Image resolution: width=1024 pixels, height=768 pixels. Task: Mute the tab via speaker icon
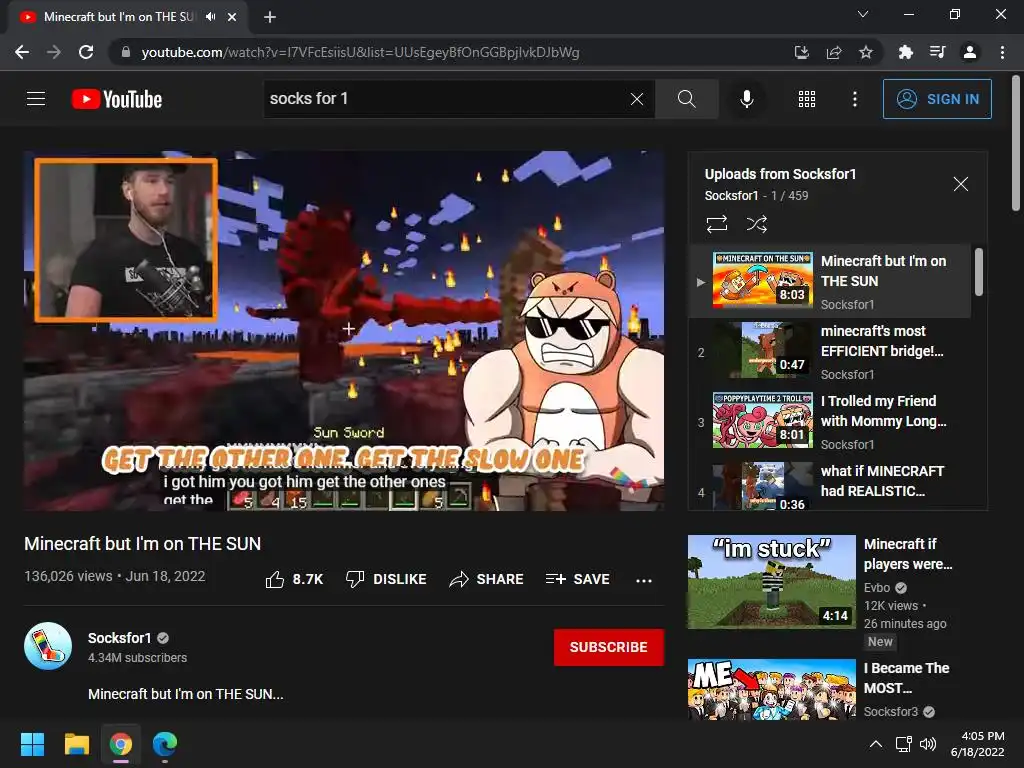click(210, 17)
